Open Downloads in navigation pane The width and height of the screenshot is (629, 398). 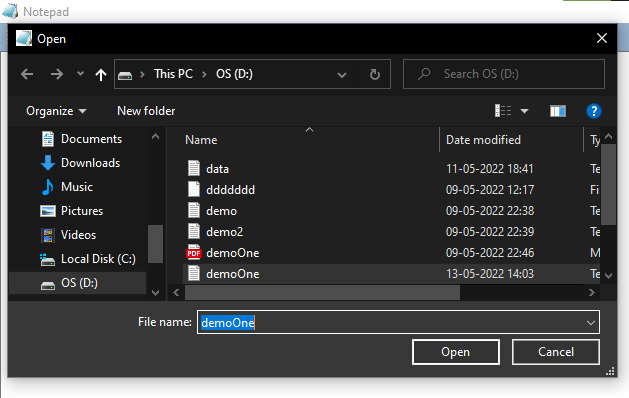90,163
